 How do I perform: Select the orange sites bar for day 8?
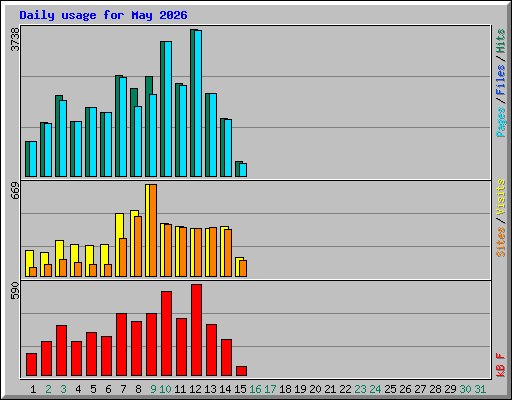pyautogui.click(x=138, y=246)
